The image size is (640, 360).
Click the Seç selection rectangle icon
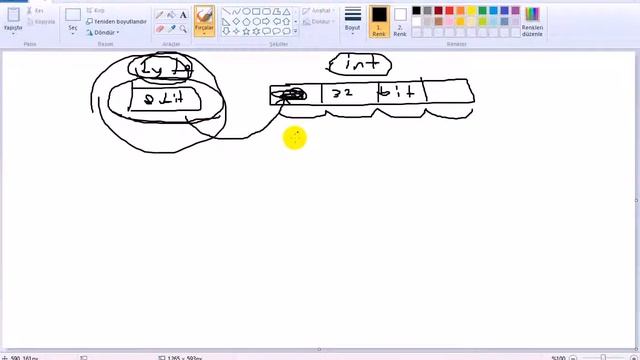[73, 15]
